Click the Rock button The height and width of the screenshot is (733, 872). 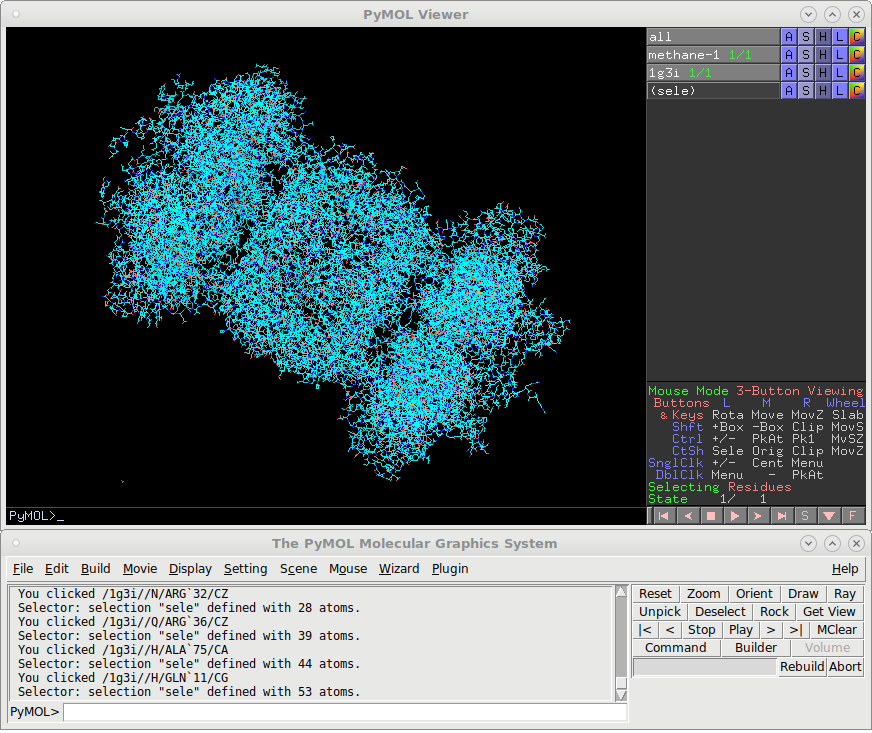click(x=774, y=611)
